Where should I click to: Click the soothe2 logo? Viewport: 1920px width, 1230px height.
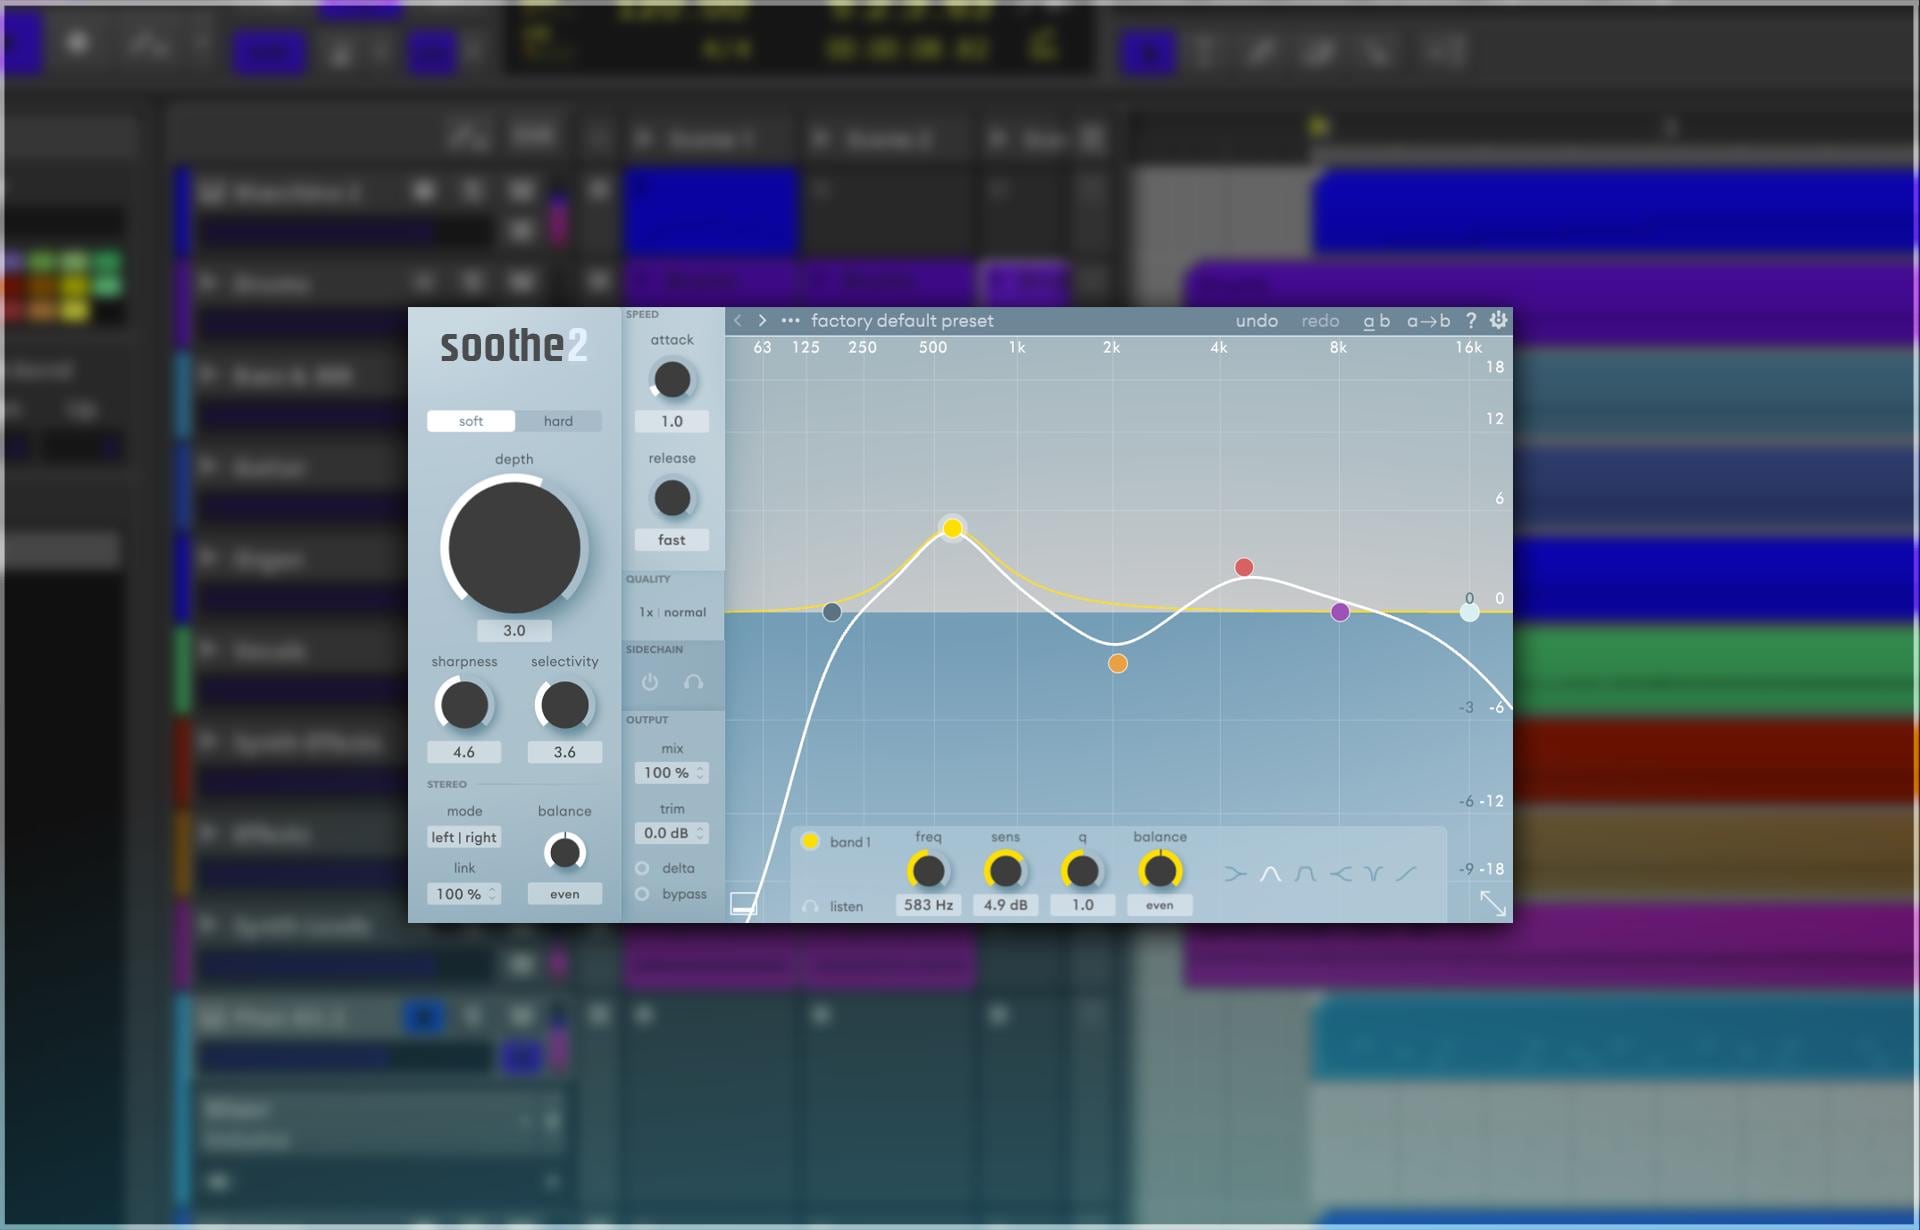click(x=514, y=346)
